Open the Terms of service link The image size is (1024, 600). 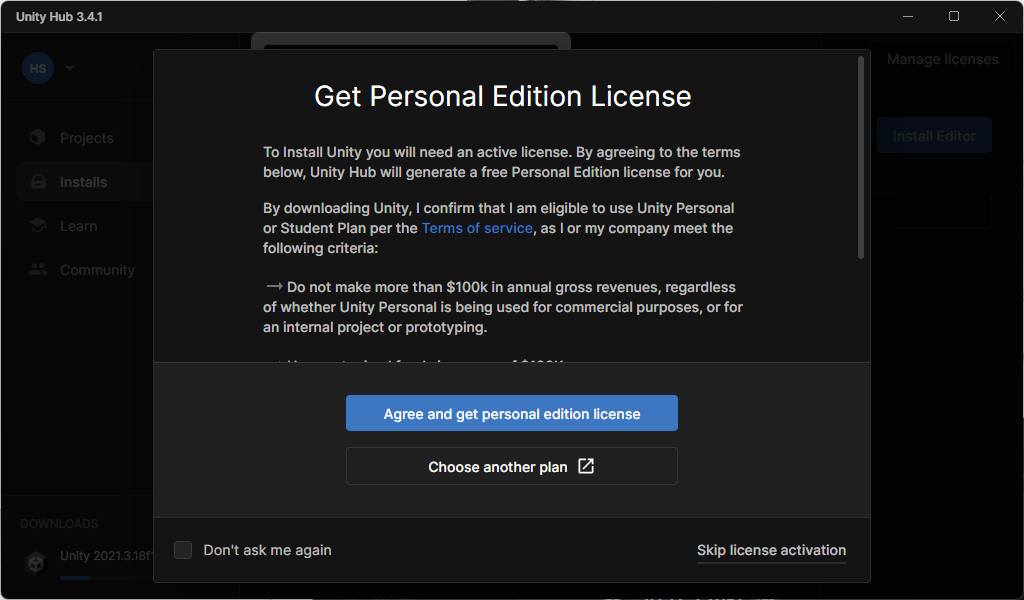coord(477,228)
